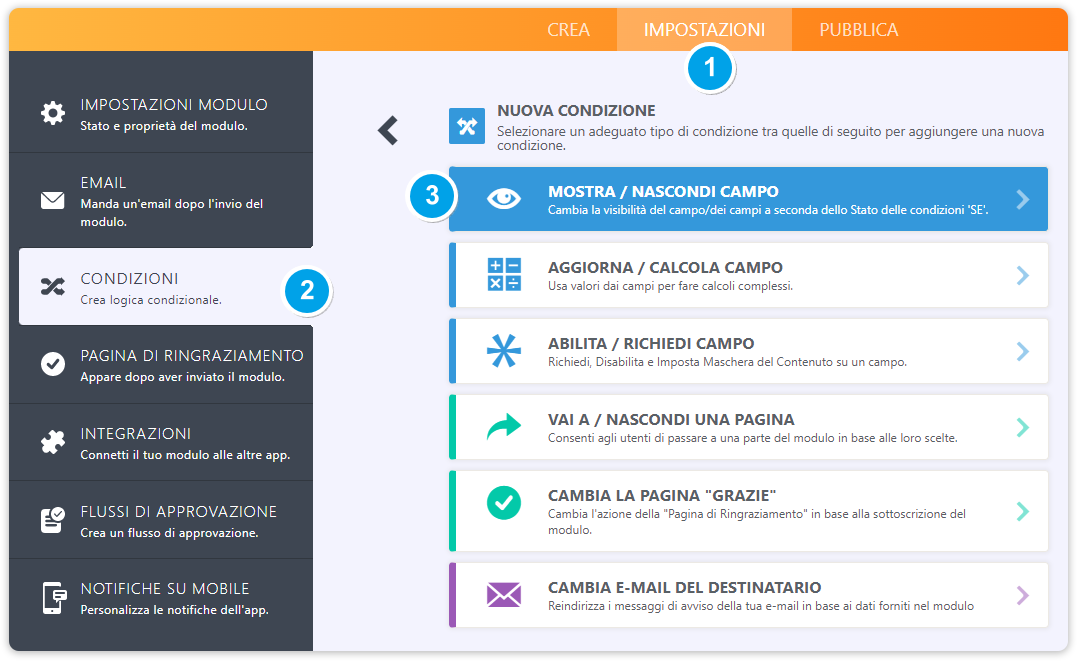Open the Email settings section
Screen dimensions: 1077x661
click(x=161, y=201)
